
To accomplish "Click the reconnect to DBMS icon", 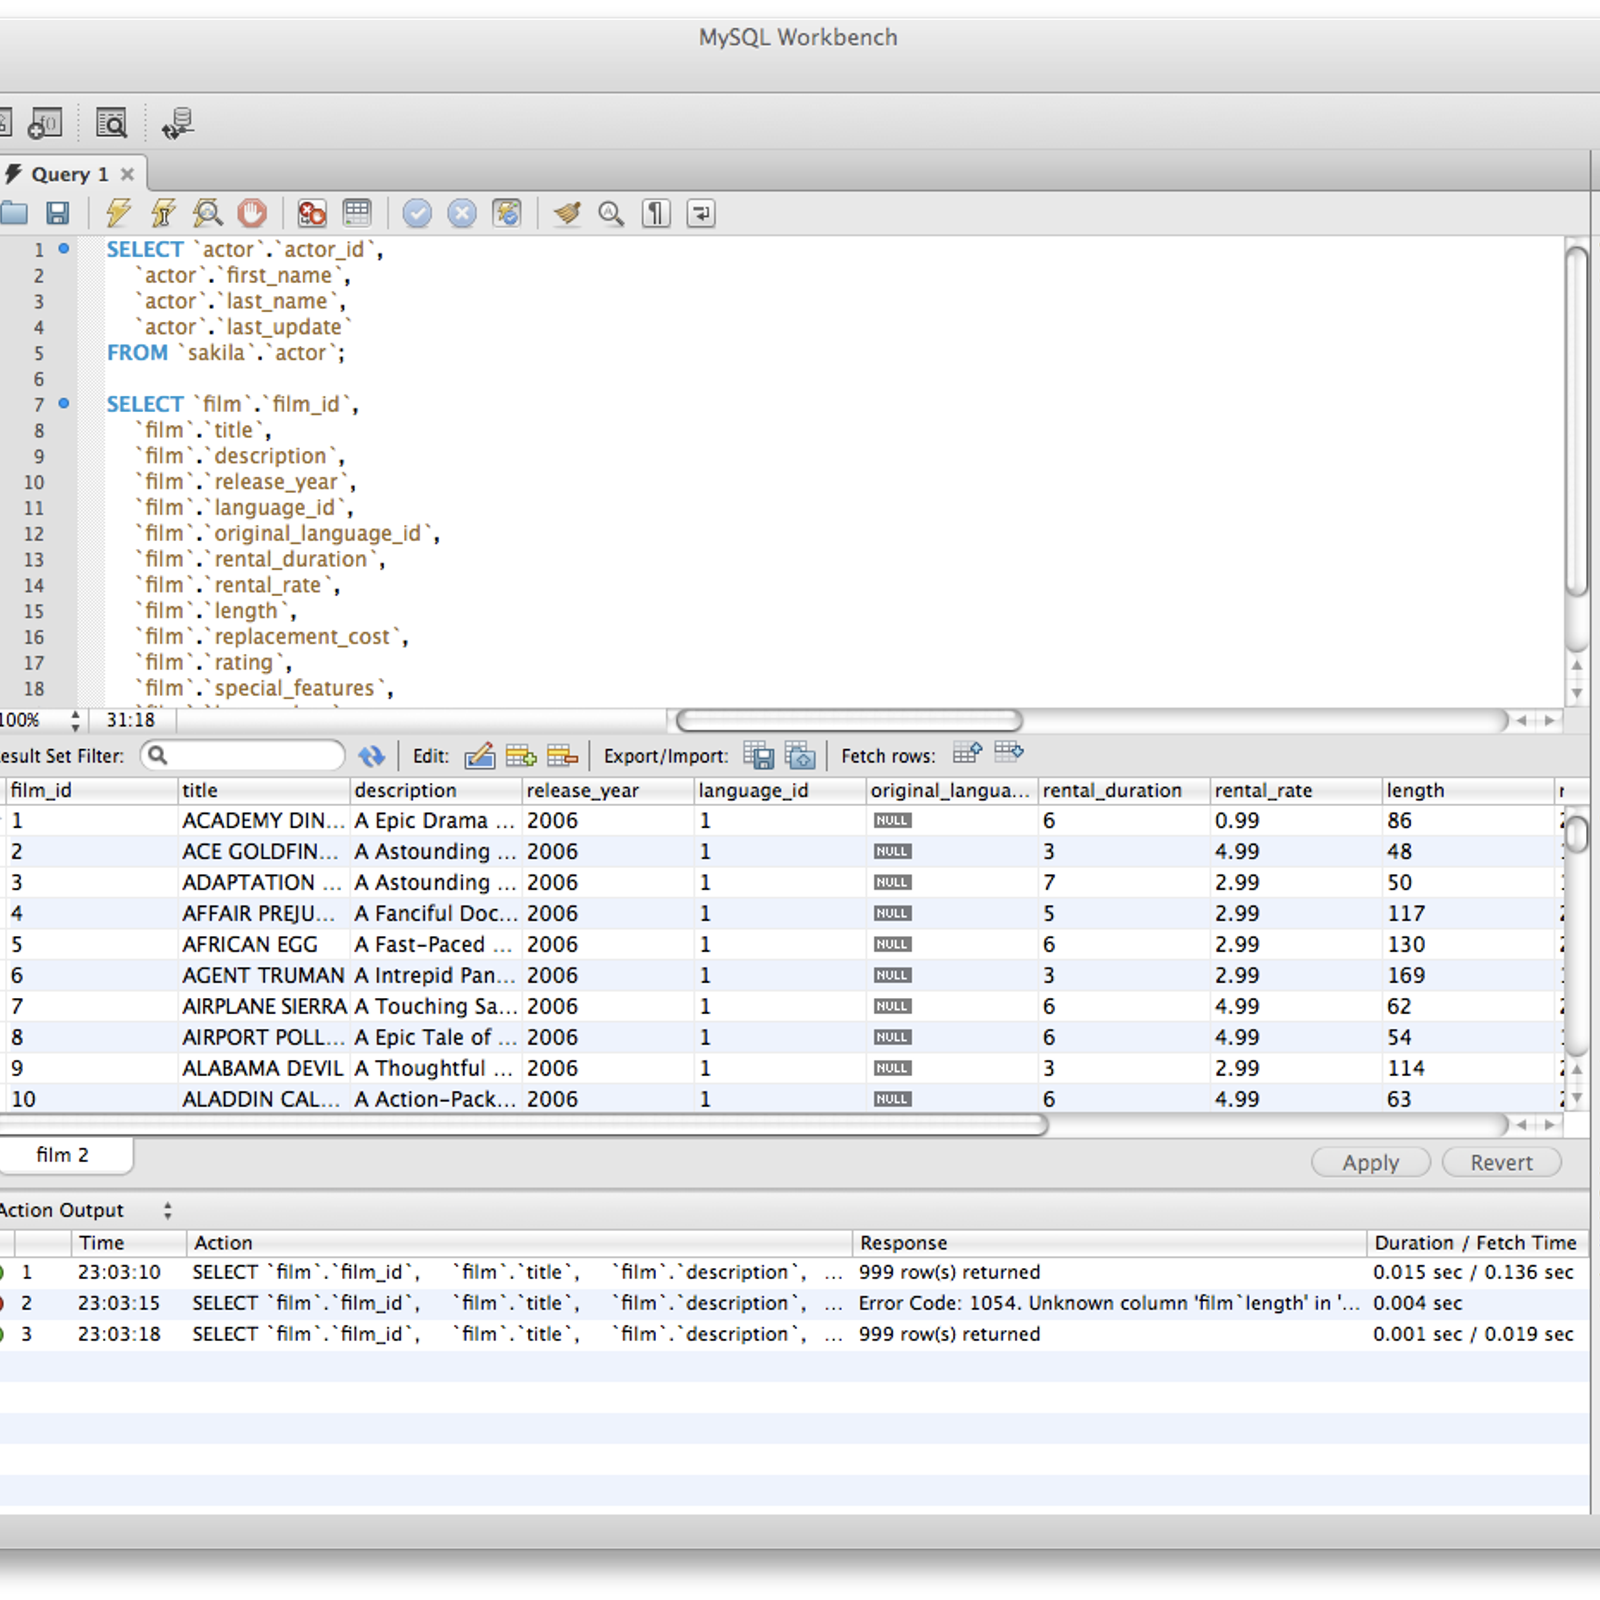I will 178,123.
